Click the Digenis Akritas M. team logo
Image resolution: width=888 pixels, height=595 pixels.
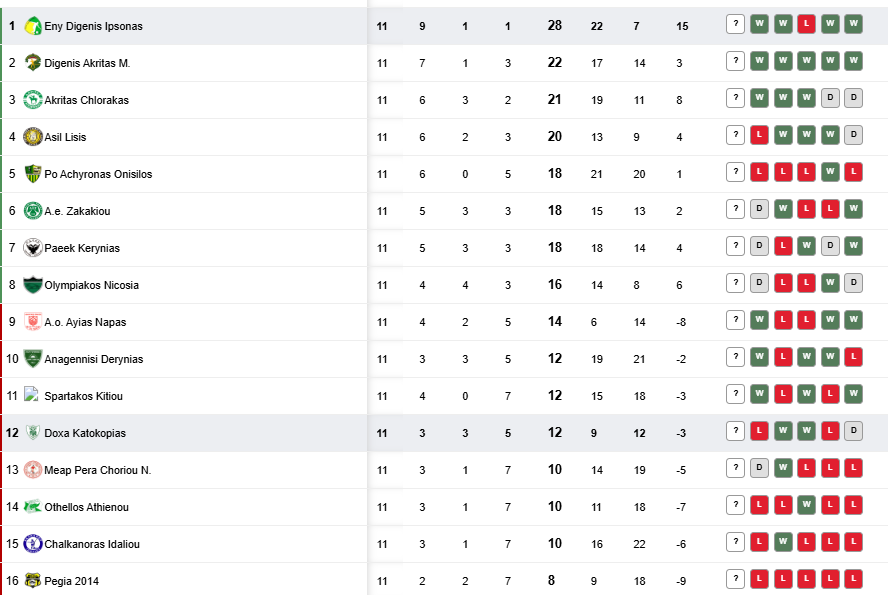[33, 63]
